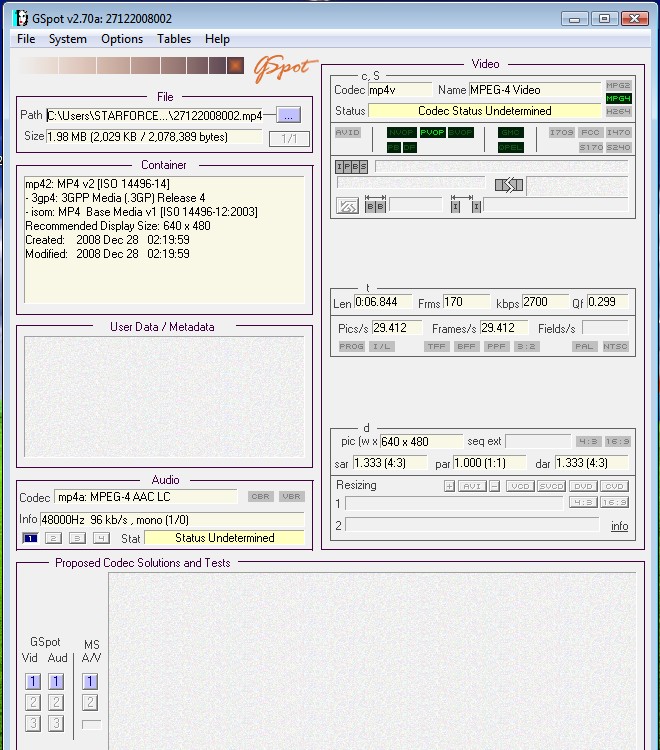
Task: Click the VBR audio indicator
Action: 292,496
